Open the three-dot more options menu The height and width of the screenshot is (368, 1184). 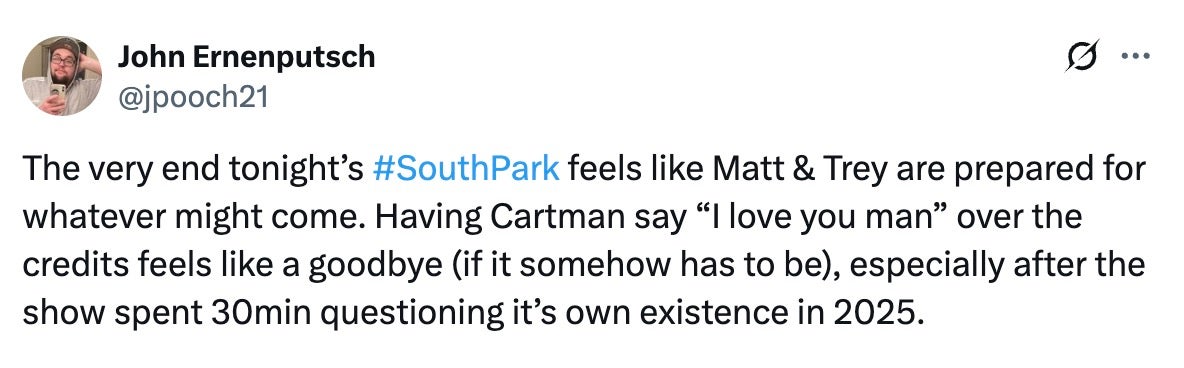click(1136, 56)
